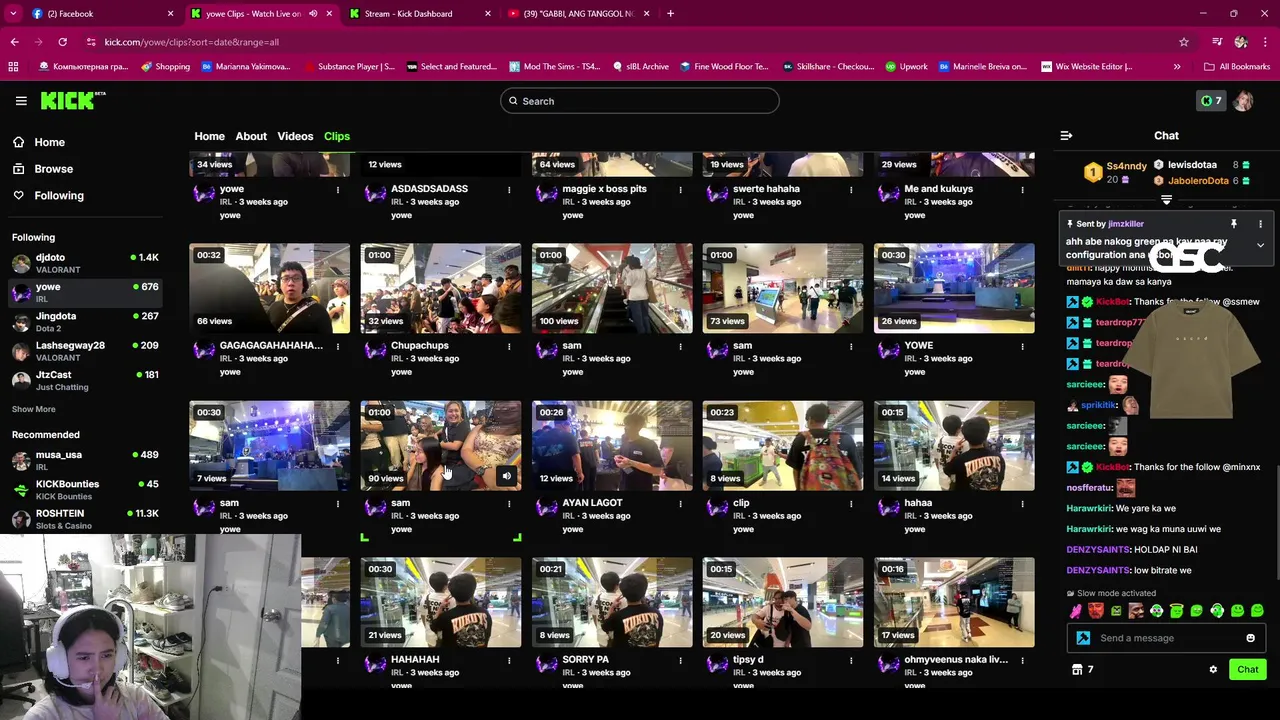Go back to the previous page

[x=14, y=42]
